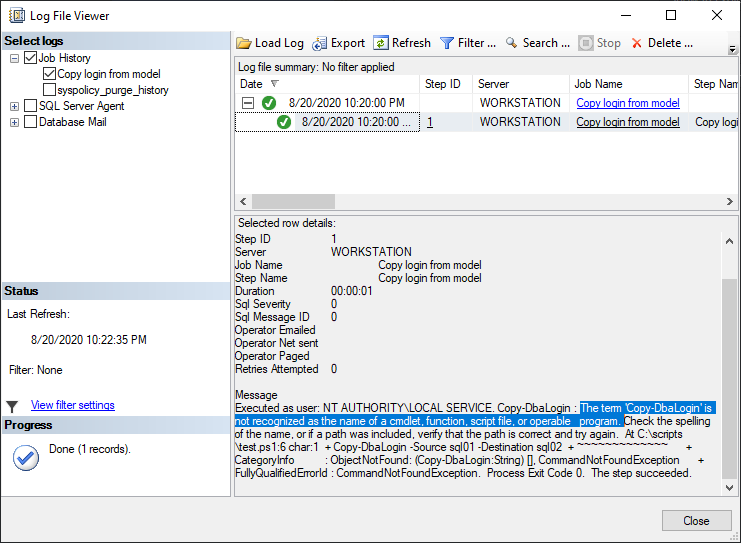Image resolution: width=741 pixels, height=543 pixels.
Task: Click the Done progress checkmark icon
Action: (x=26, y=458)
